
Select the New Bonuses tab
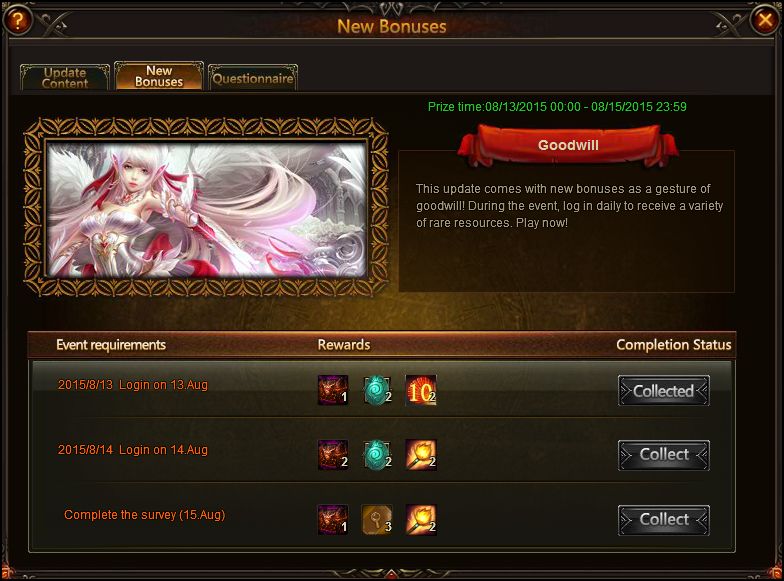pos(158,76)
